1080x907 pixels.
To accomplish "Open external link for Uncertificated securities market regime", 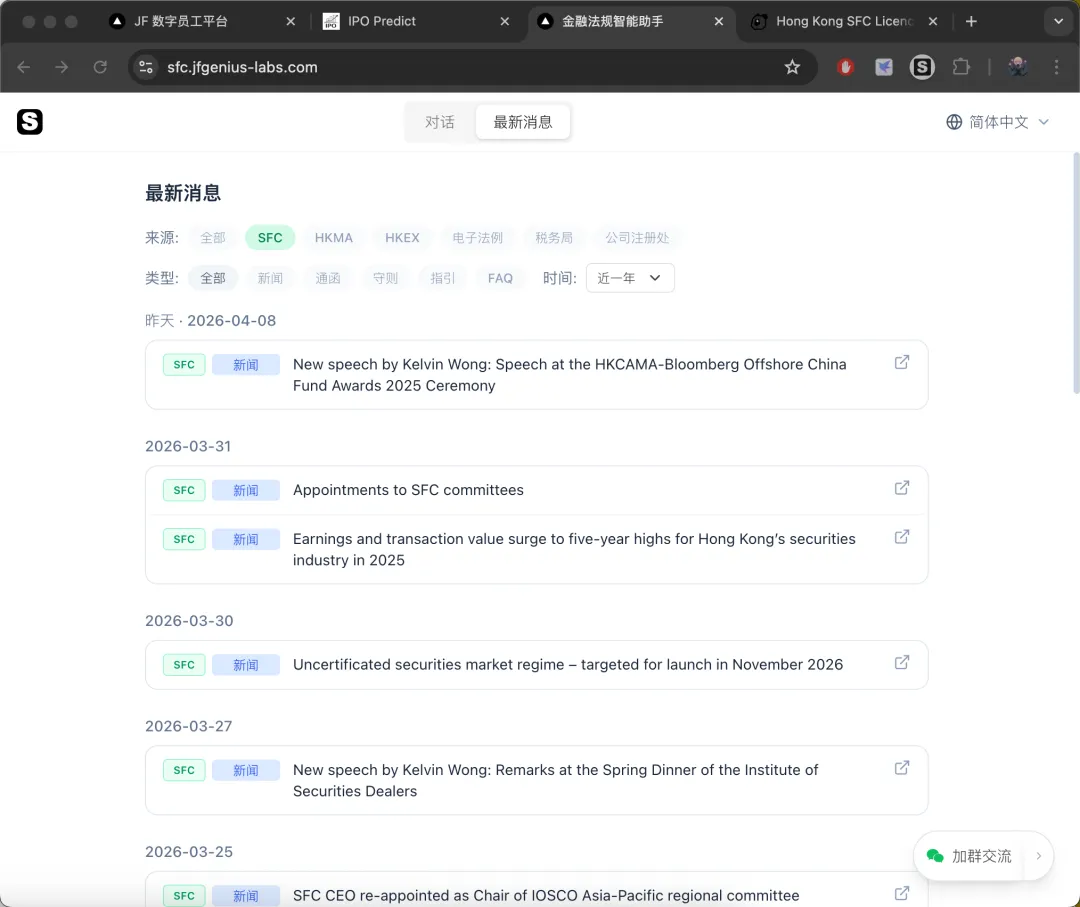I will click(902, 663).
